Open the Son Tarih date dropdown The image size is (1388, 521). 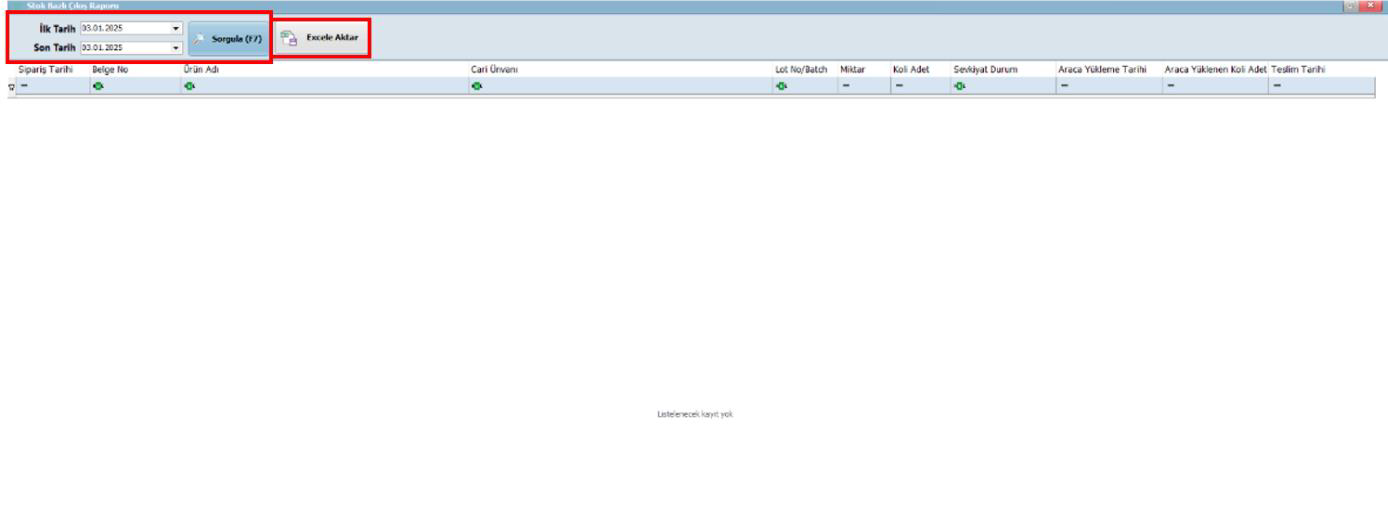tap(177, 47)
